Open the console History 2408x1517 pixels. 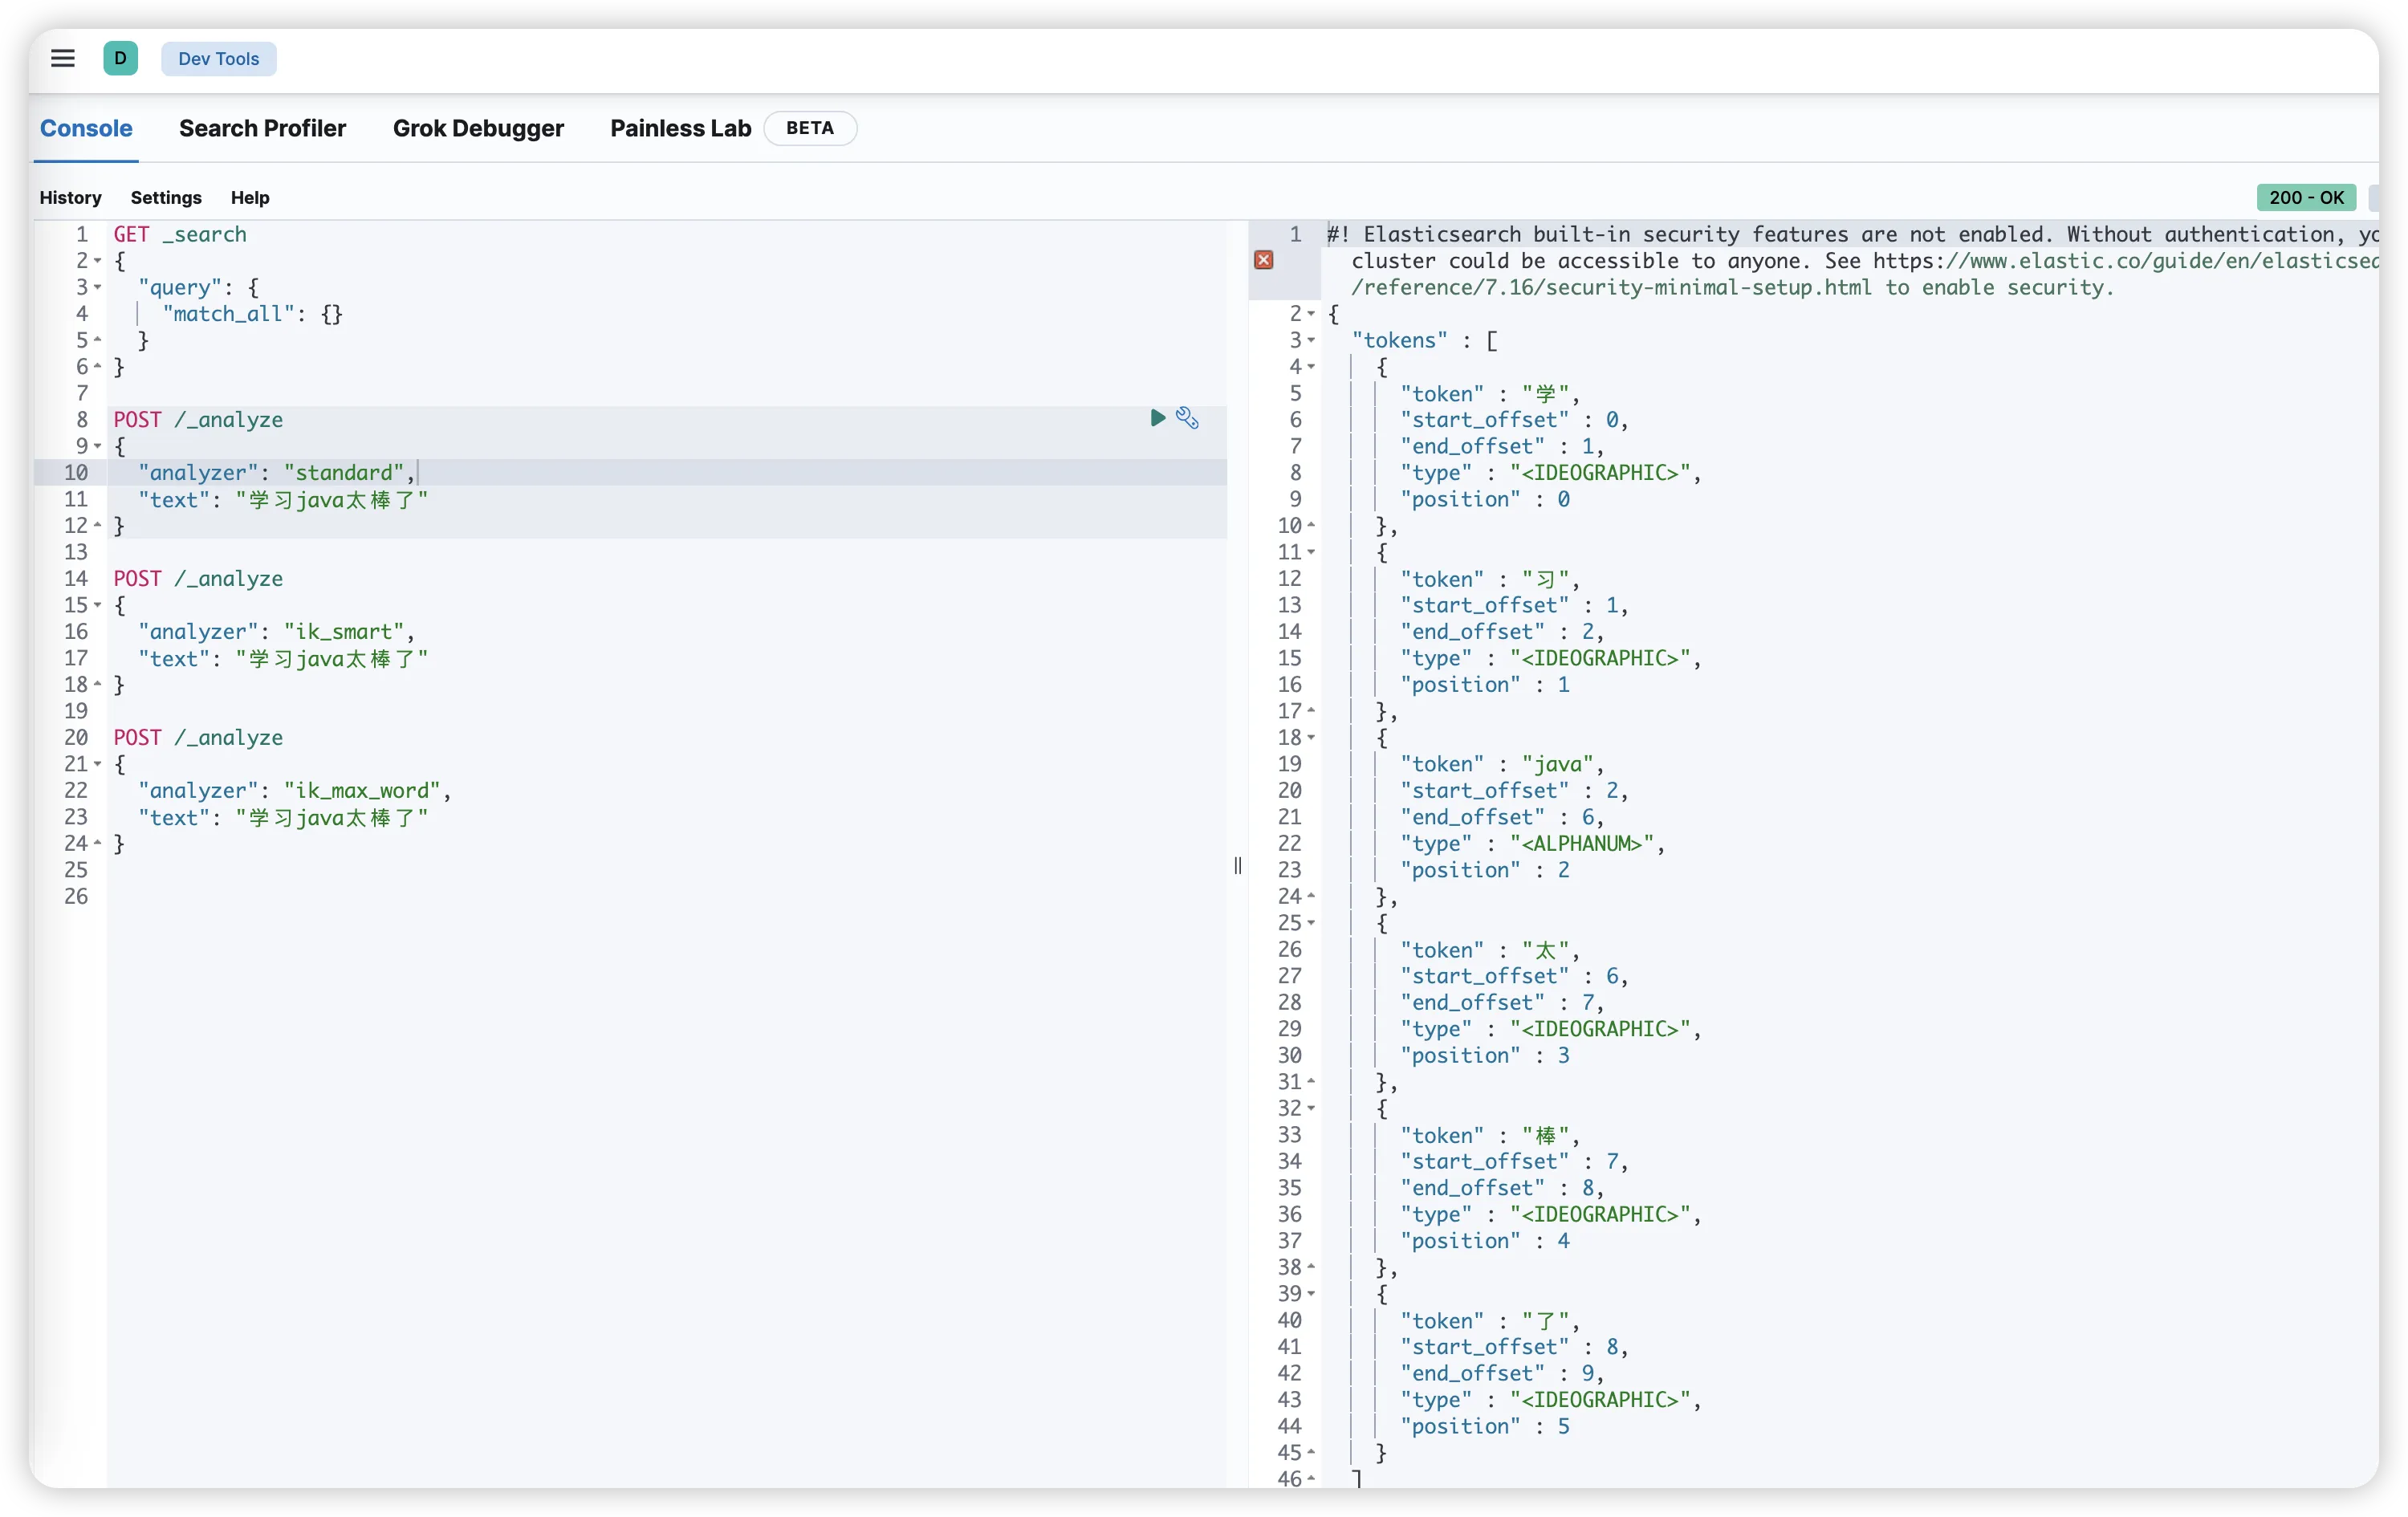pyautogui.click(x=70, y=198)
